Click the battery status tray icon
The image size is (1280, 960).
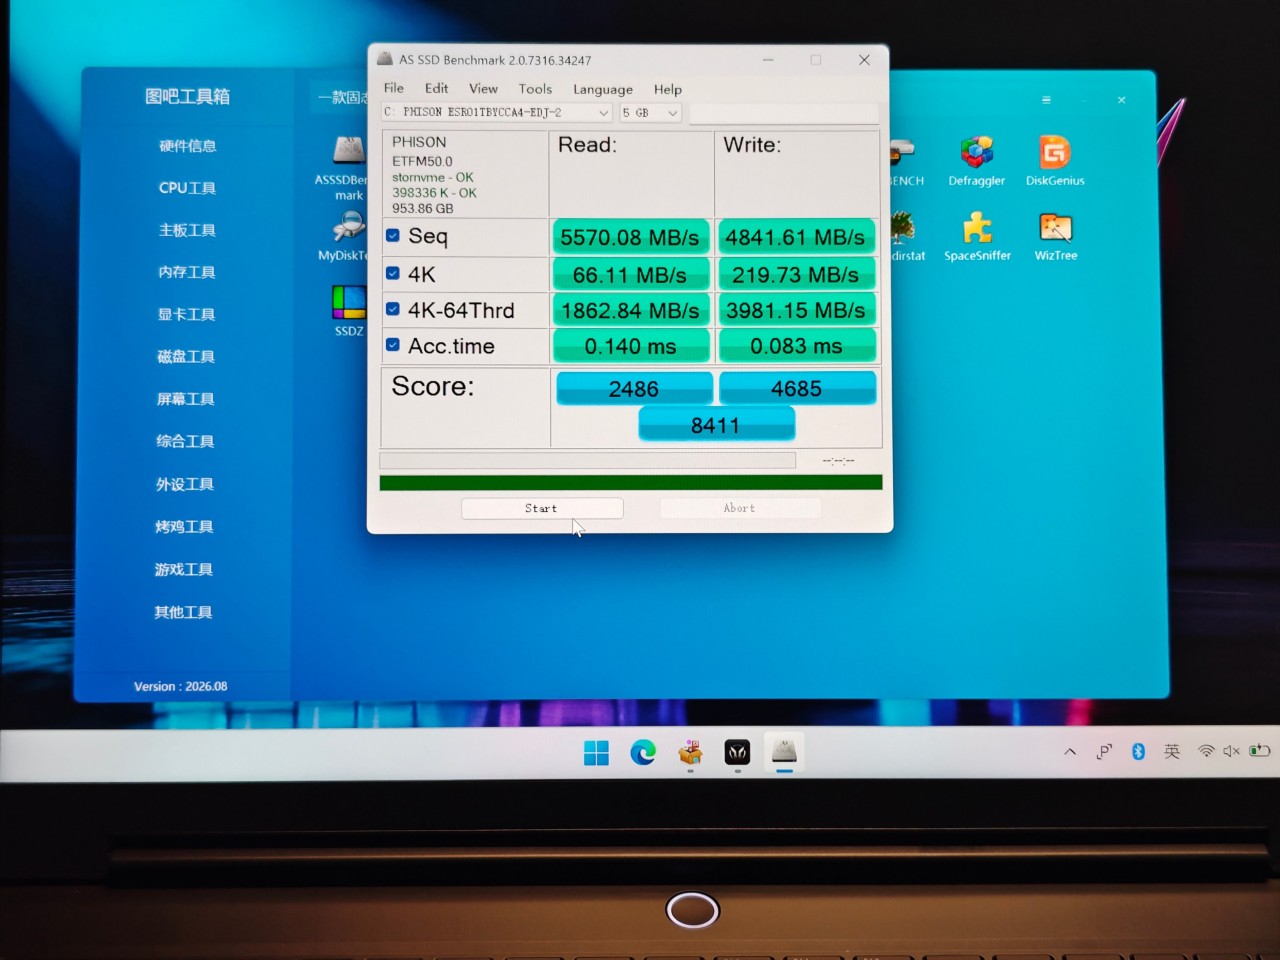click(x=1260, y=750)
